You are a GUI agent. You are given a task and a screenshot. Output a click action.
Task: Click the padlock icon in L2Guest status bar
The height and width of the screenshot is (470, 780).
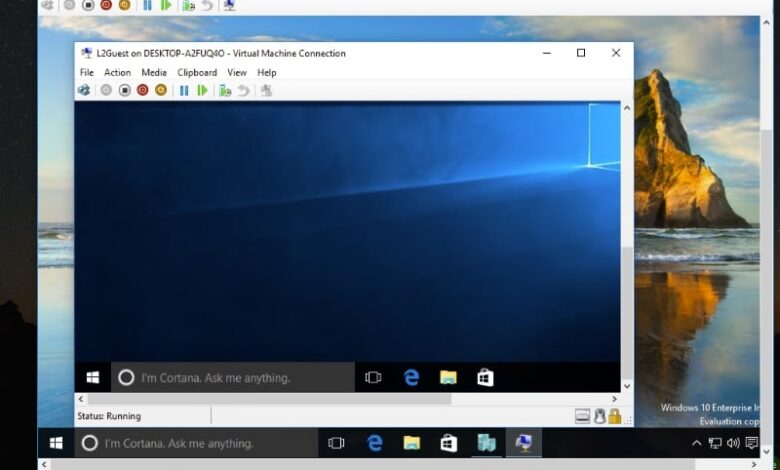click(615, 416)
